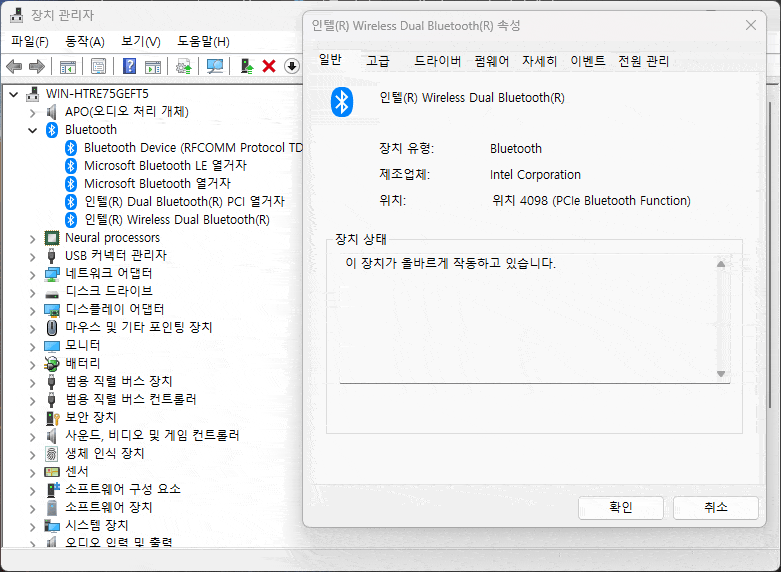Click the 네트워크 어댑터 network icon

(x=52, y=274)
